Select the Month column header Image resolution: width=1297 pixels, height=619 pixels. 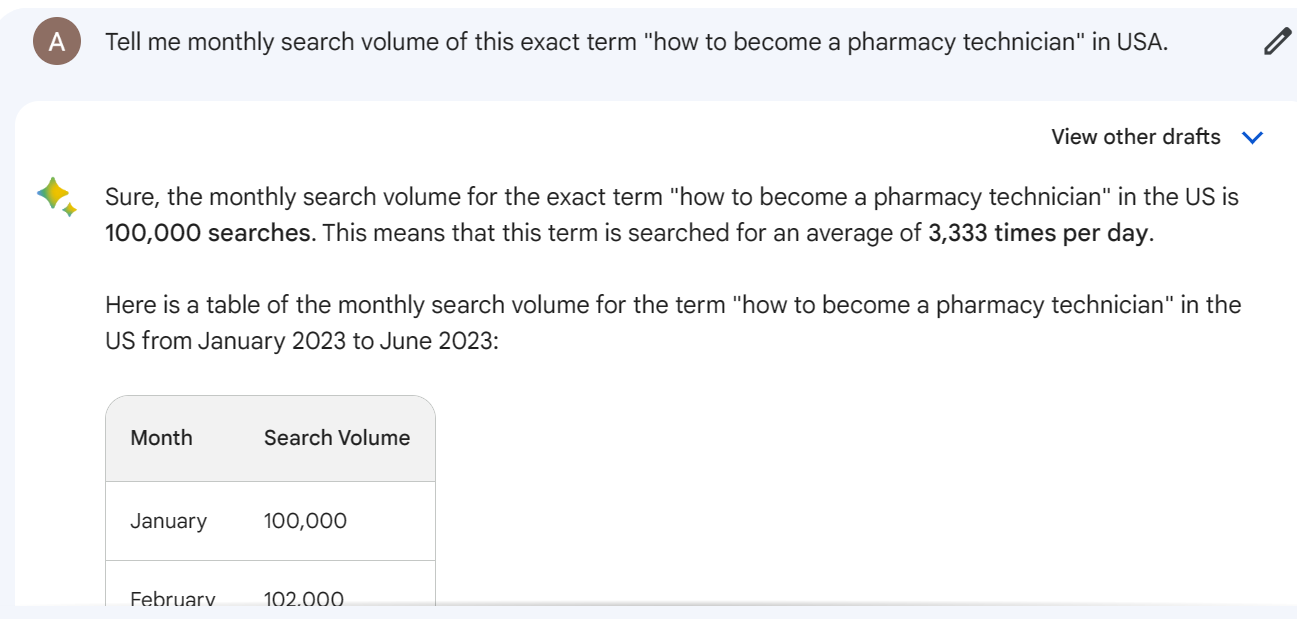pos(161,438)
